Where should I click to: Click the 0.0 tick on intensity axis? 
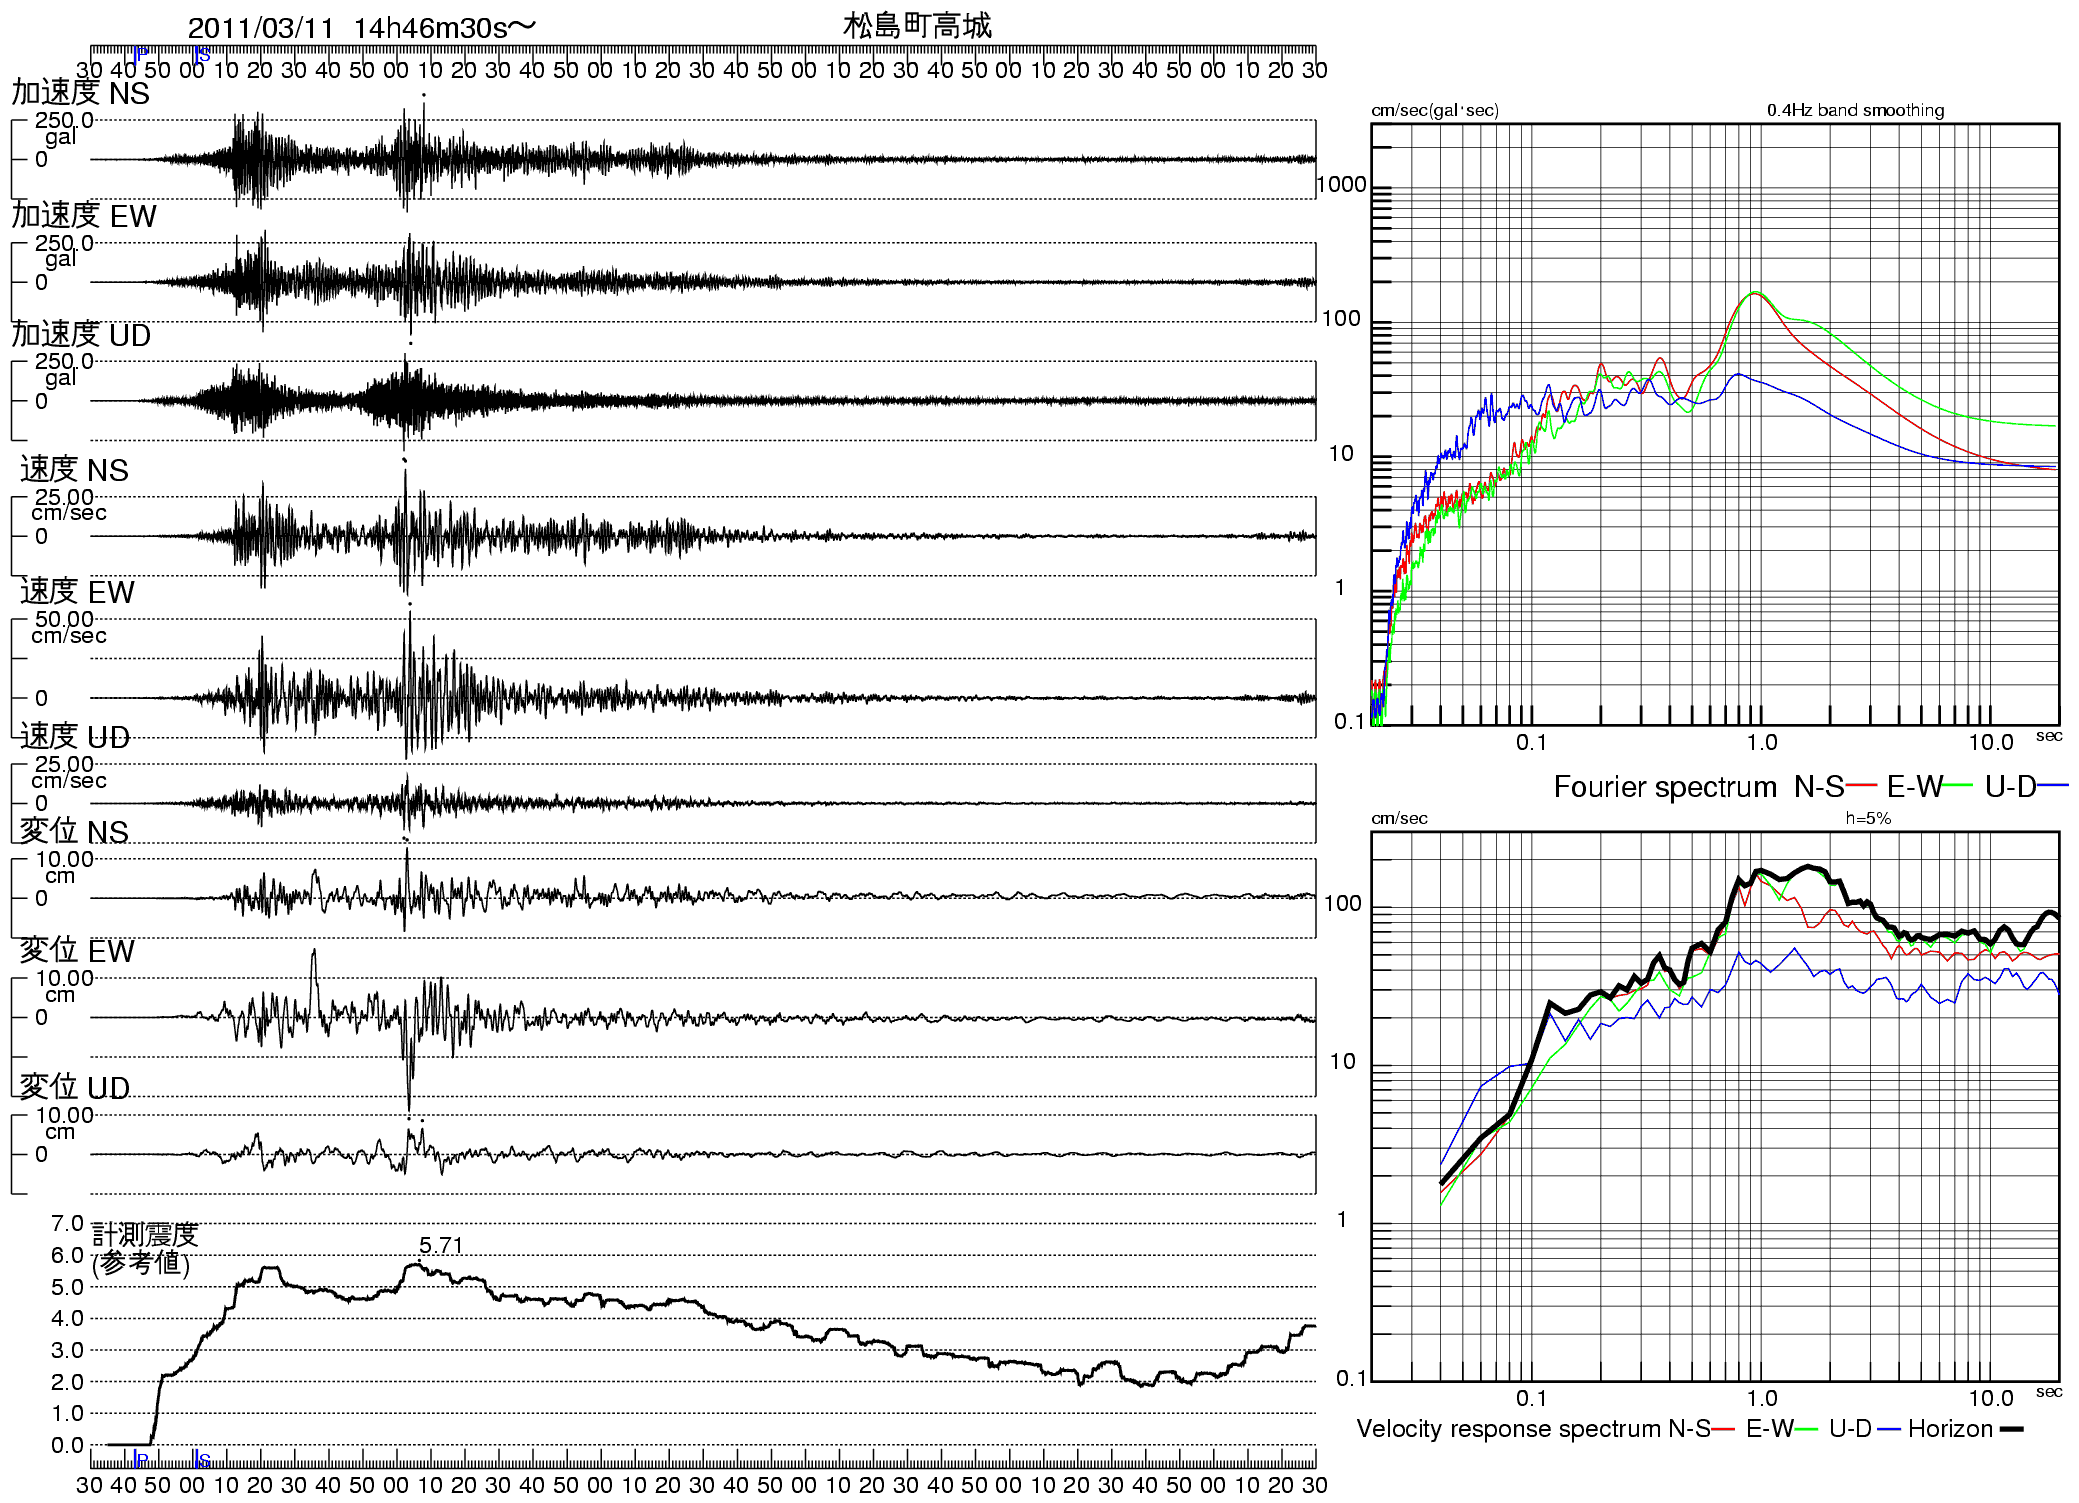click(67, 1445)
